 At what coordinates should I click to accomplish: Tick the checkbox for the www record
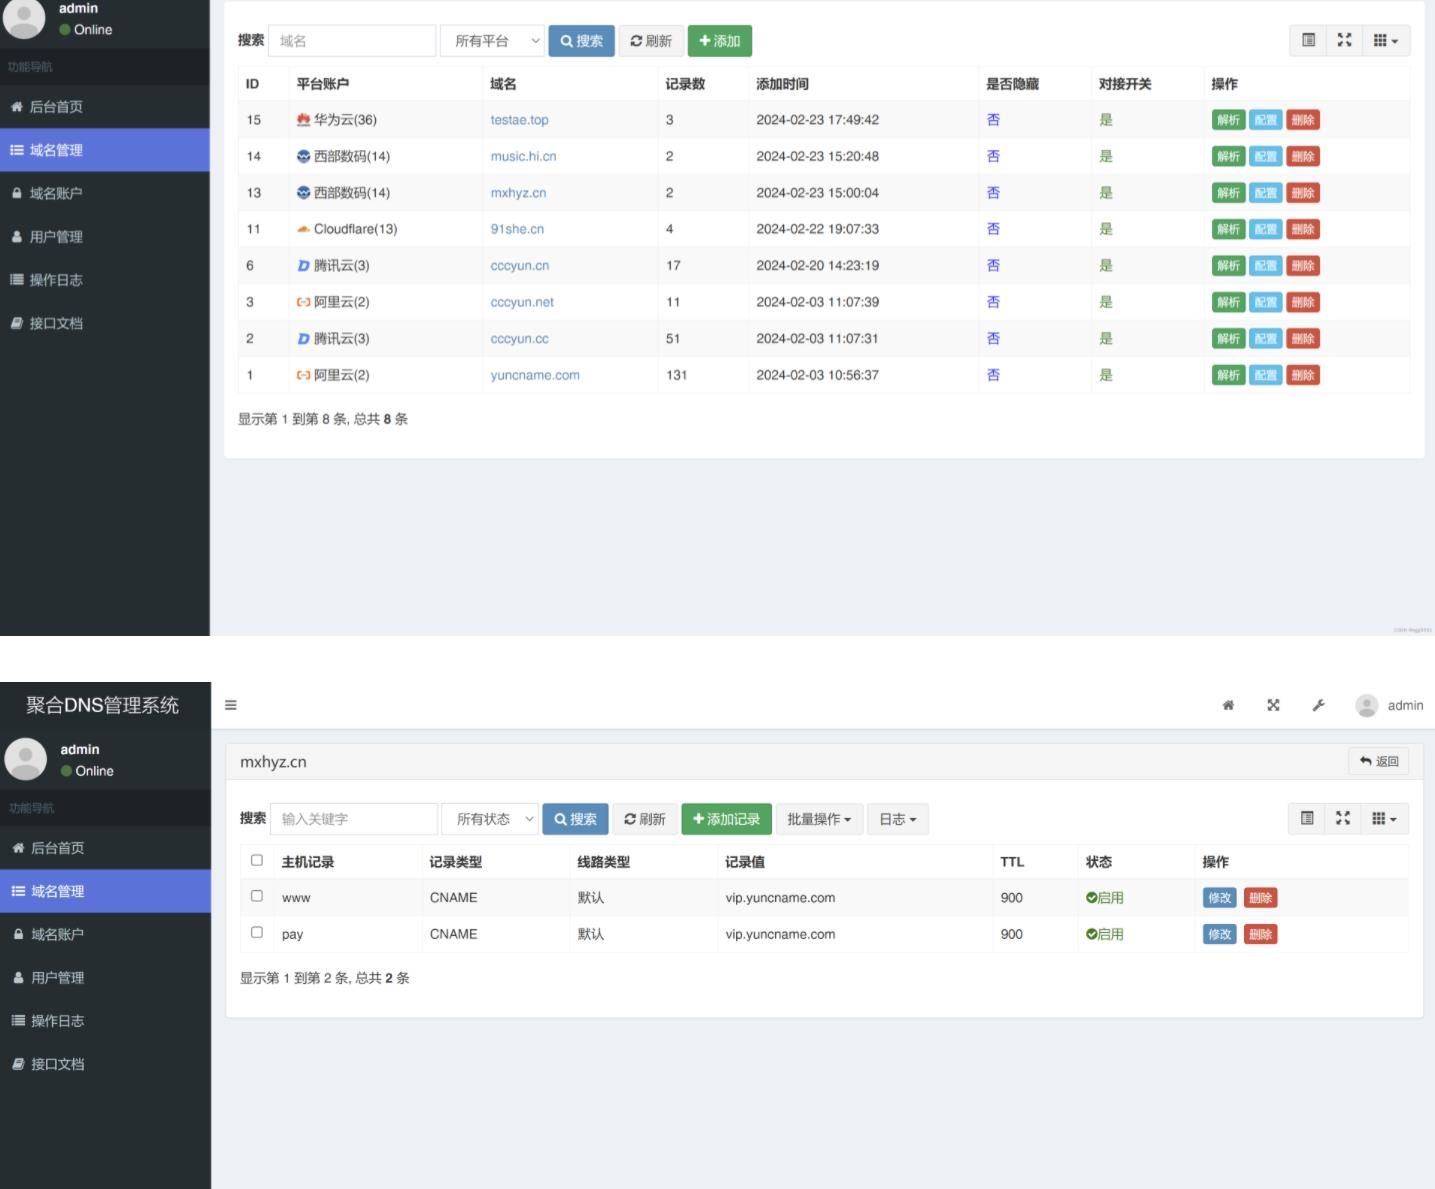point(257,896)
